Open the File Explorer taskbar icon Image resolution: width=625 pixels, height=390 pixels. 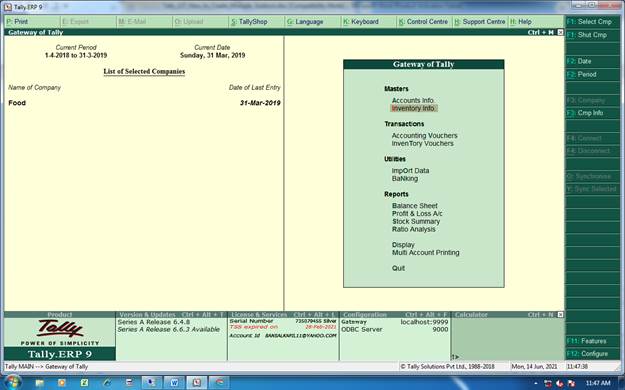[x=39, y=383]
